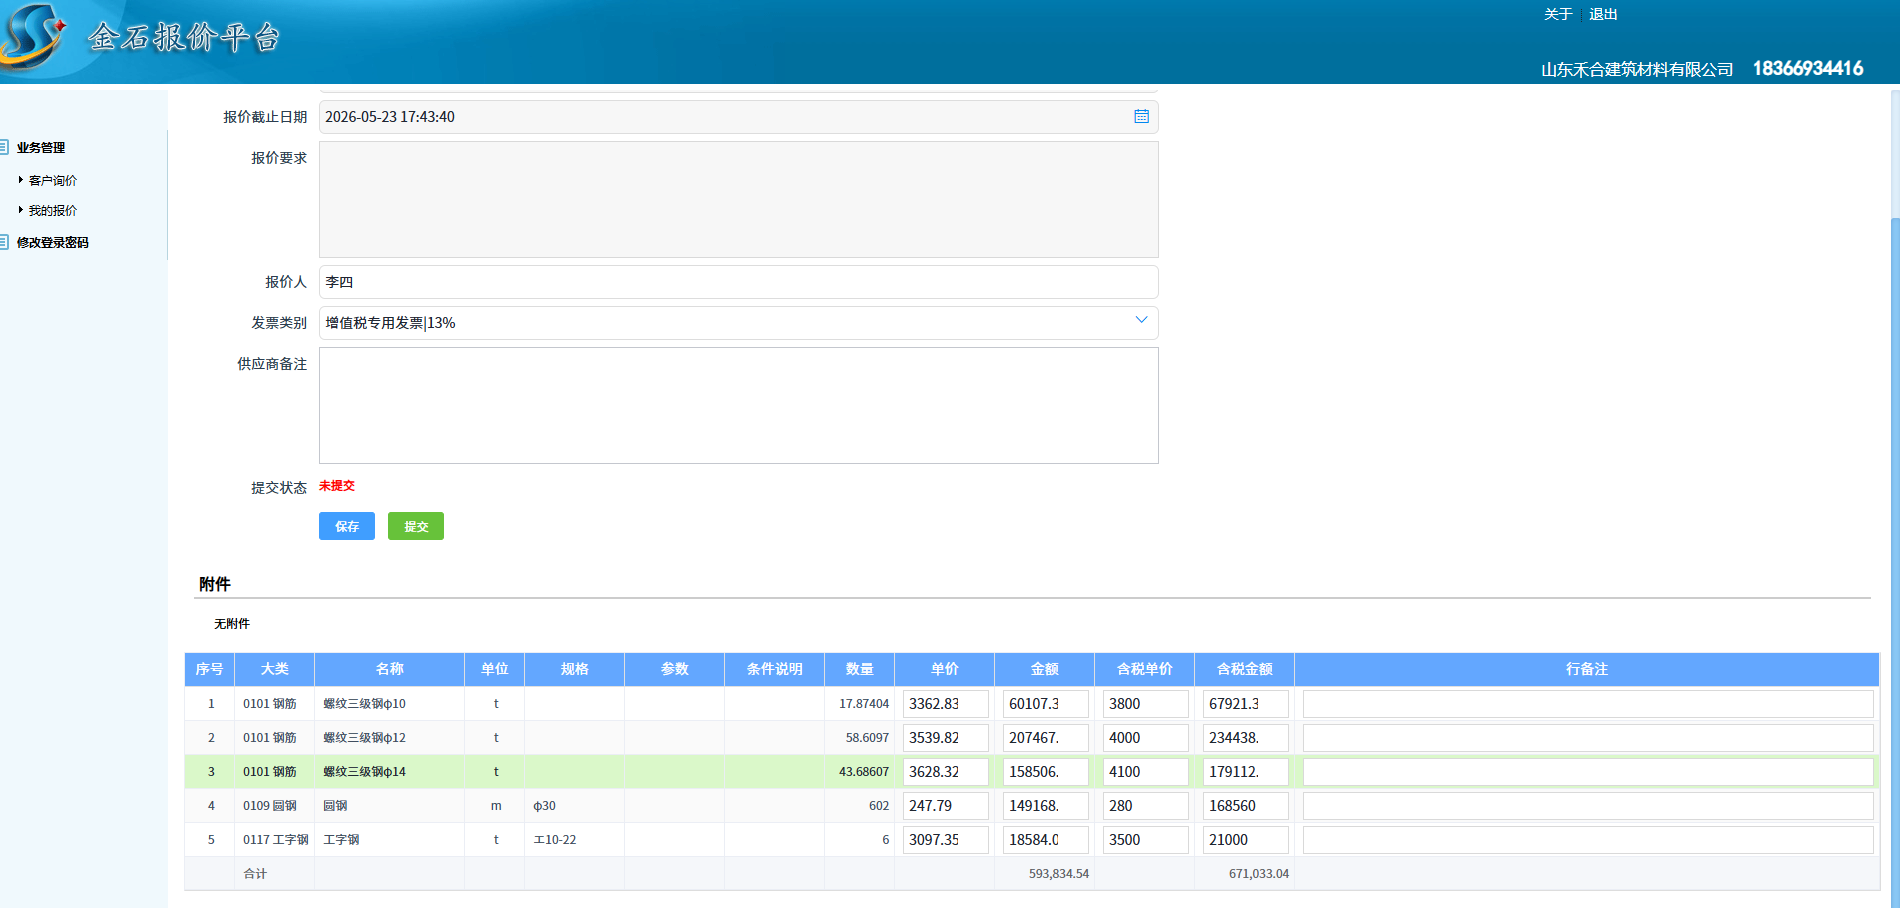Image resolution: width=1900 pixels, height=908 pixels.
Task: Edit 含税金额 for 圆钢 row
Action: pyautogui.click(x=1246, y=806)
